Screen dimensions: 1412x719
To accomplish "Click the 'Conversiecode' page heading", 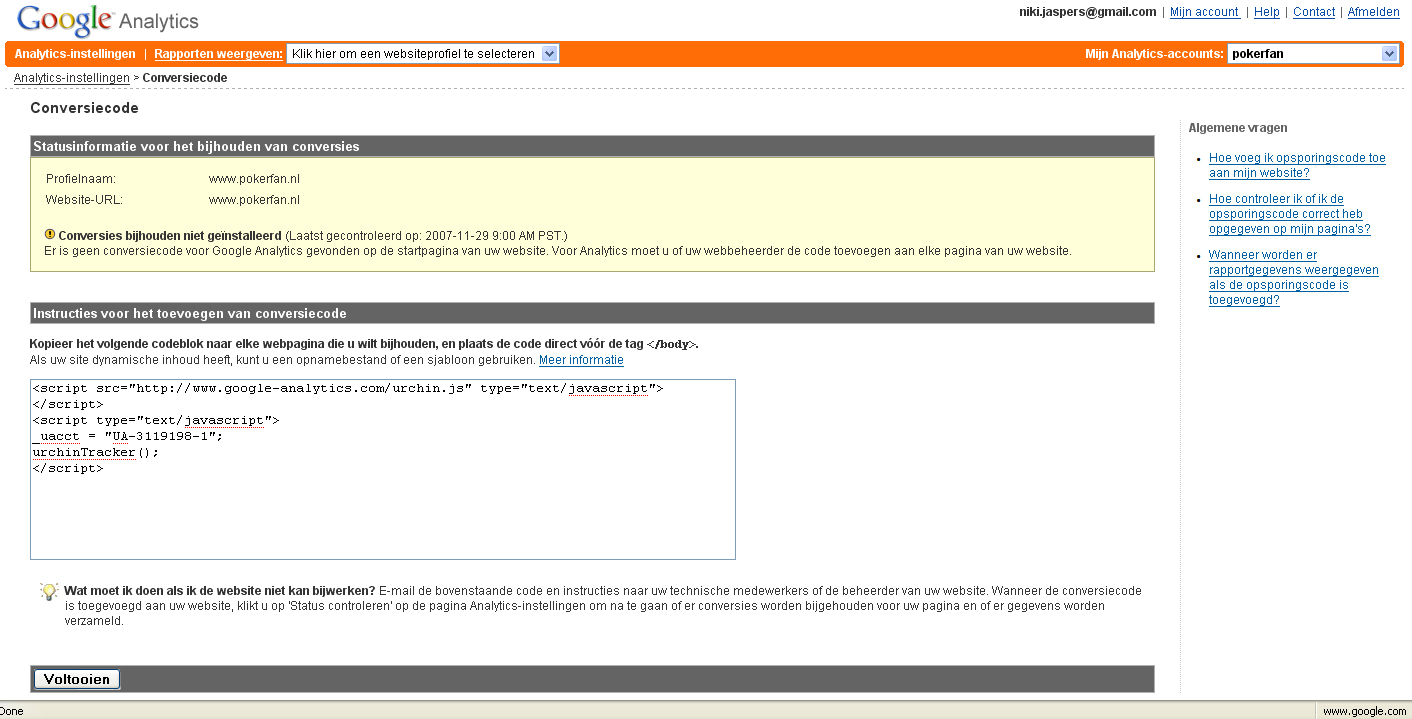I will [84, 108].
